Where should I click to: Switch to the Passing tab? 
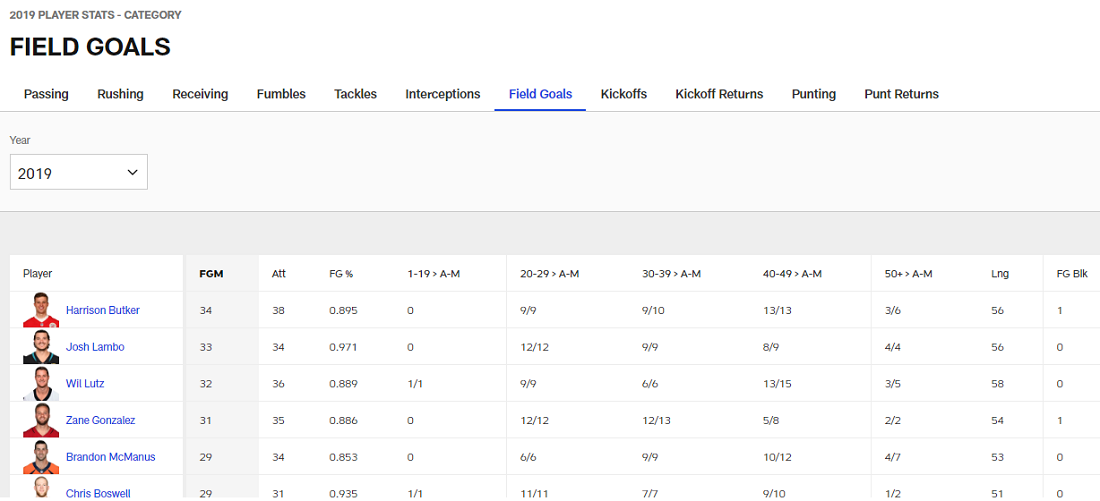[46, 94]
